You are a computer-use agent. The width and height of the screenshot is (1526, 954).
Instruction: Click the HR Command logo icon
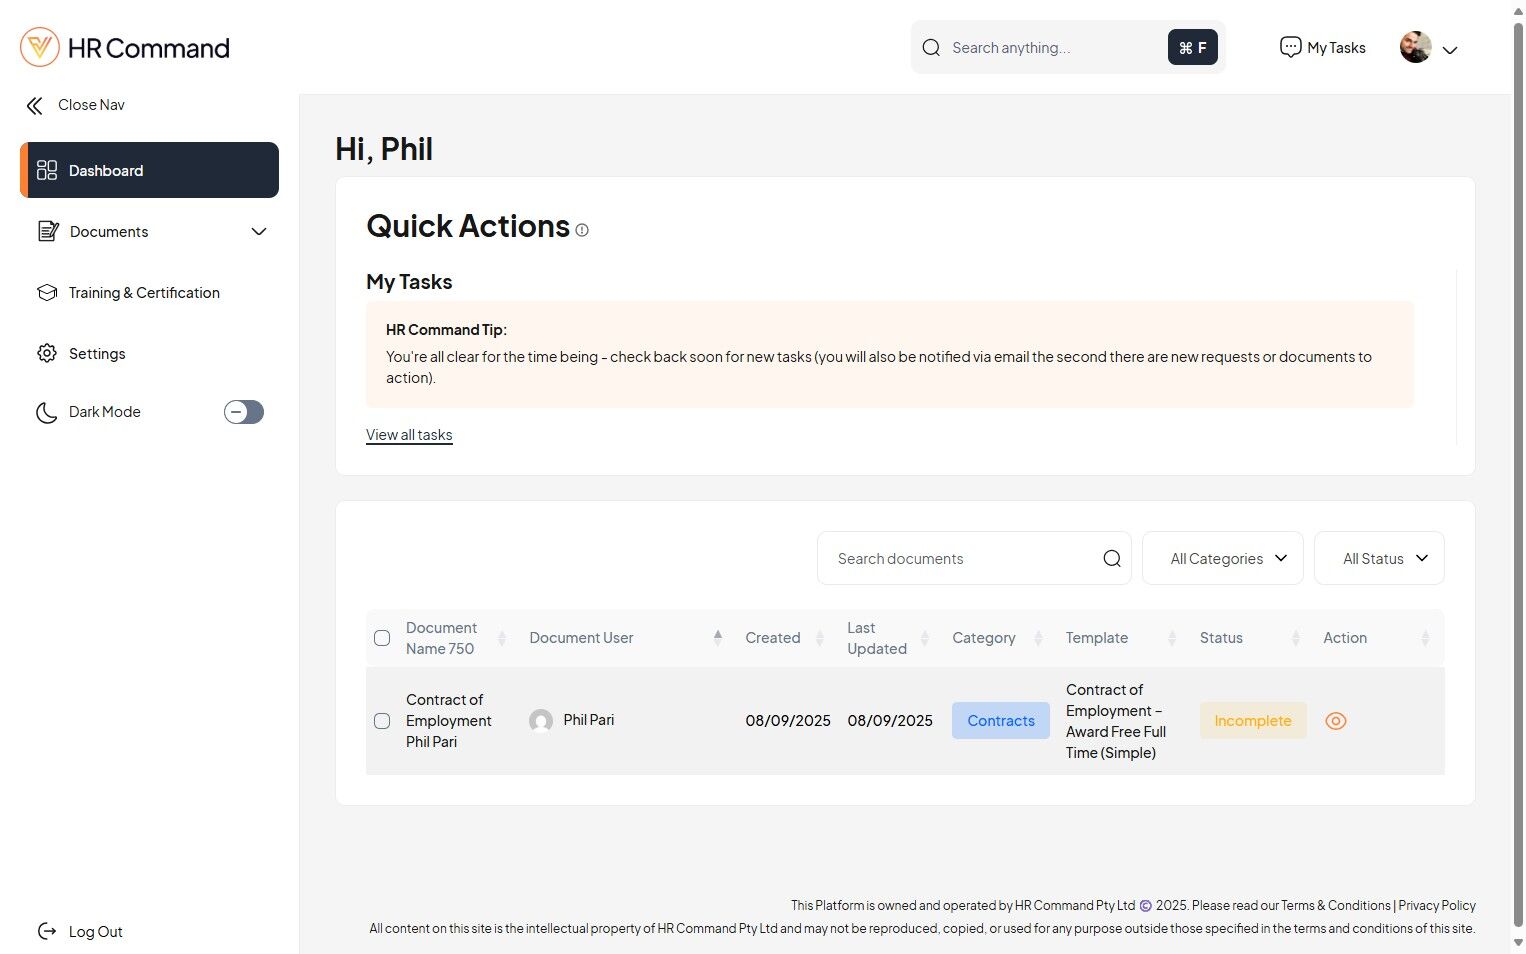tap(40, 47)
